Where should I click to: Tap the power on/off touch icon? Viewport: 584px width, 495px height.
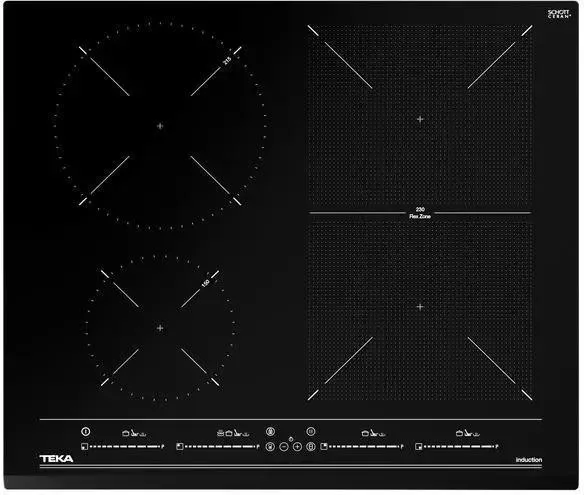pyautogui.click(x=86, y=431)
